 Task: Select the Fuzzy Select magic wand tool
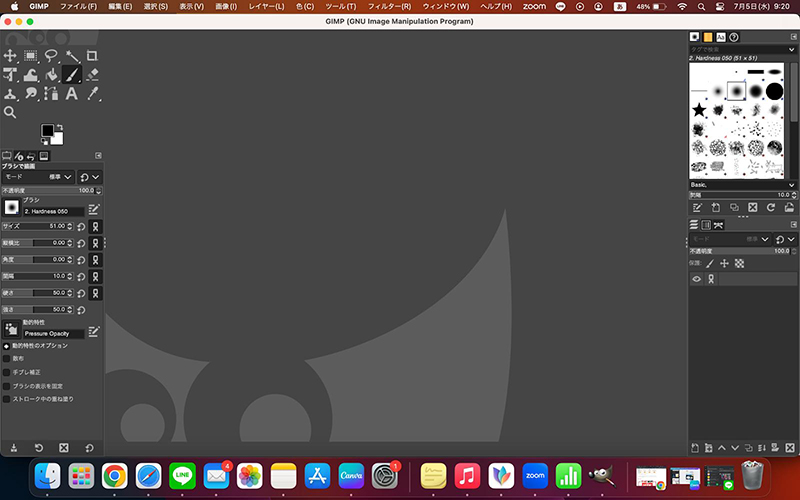(x=72, y=56)
